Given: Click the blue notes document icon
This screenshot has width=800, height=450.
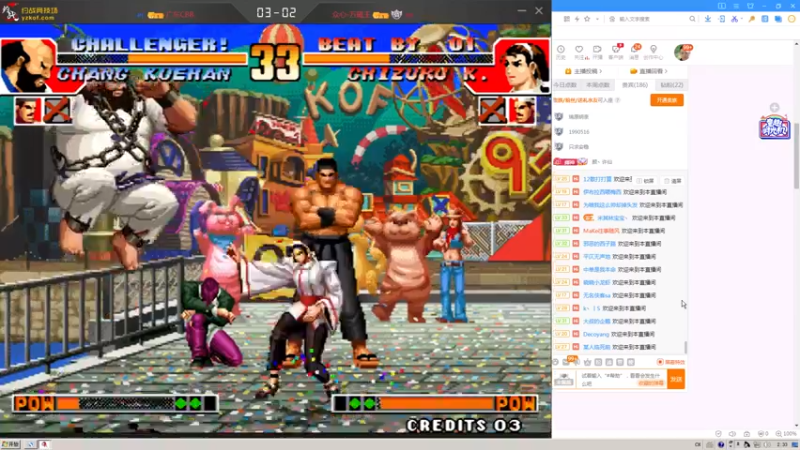Looking at the screenshot, I should (x=764, y=19).
